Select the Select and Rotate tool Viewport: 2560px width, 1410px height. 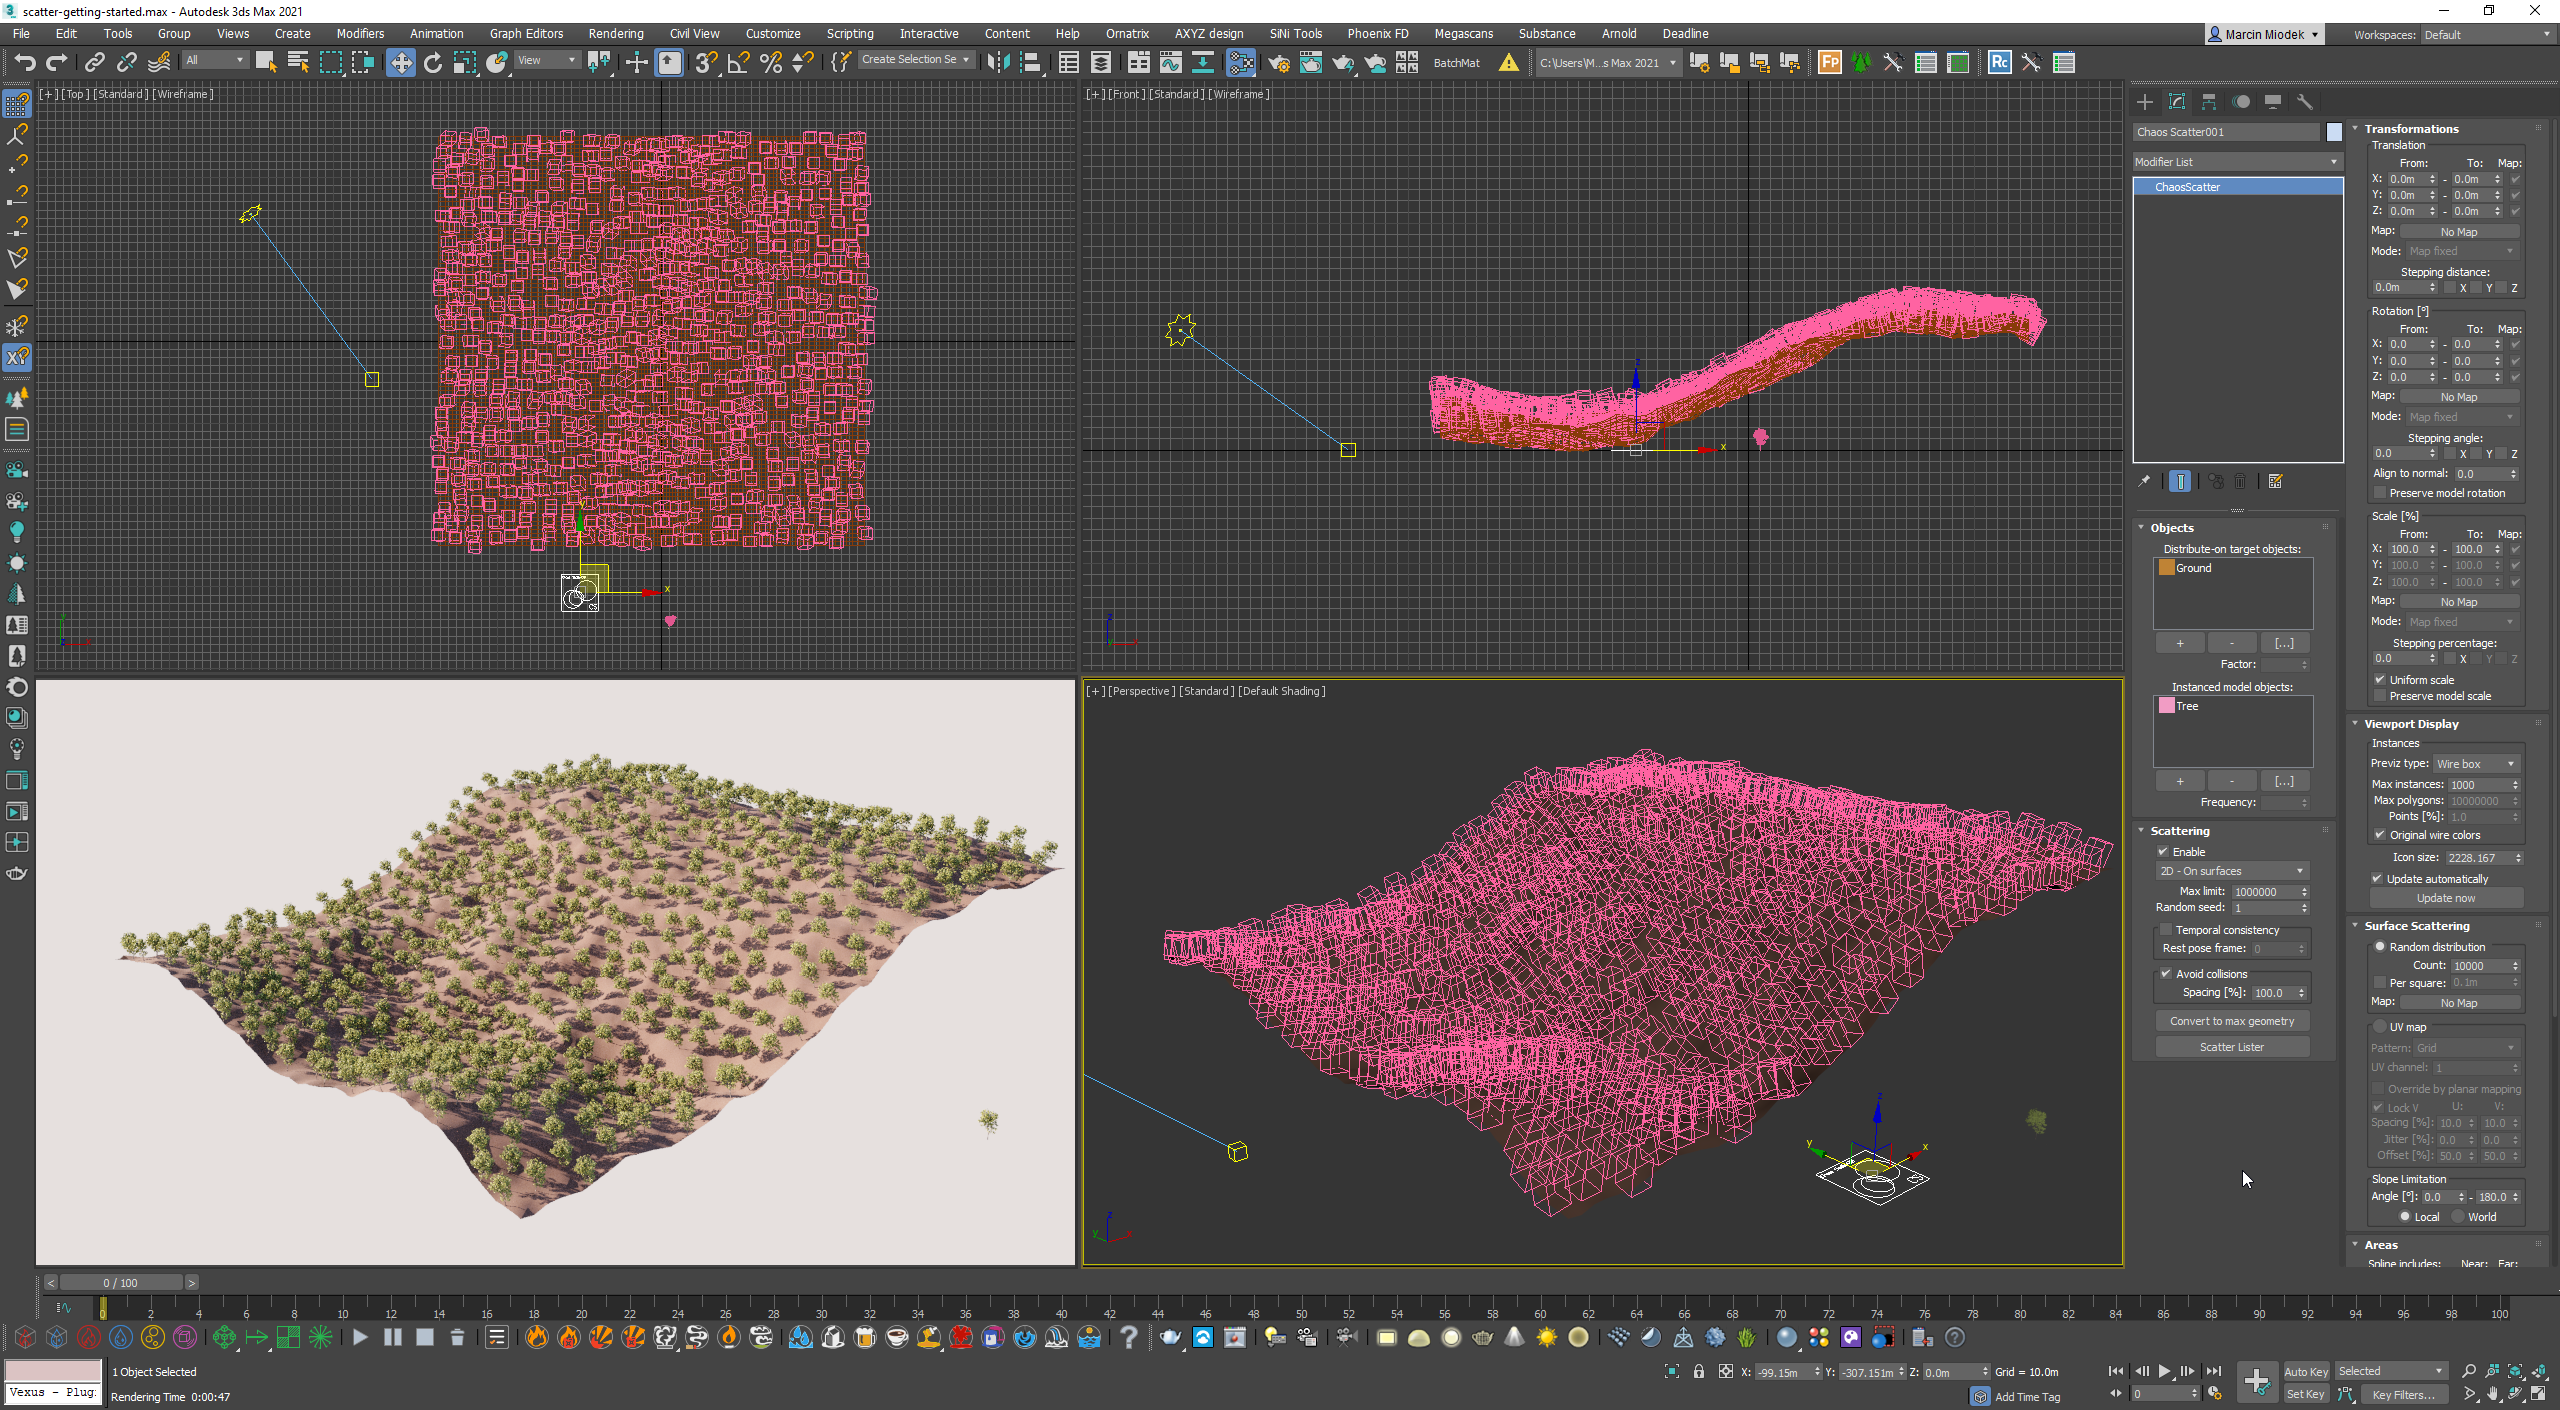click(433, 62)
